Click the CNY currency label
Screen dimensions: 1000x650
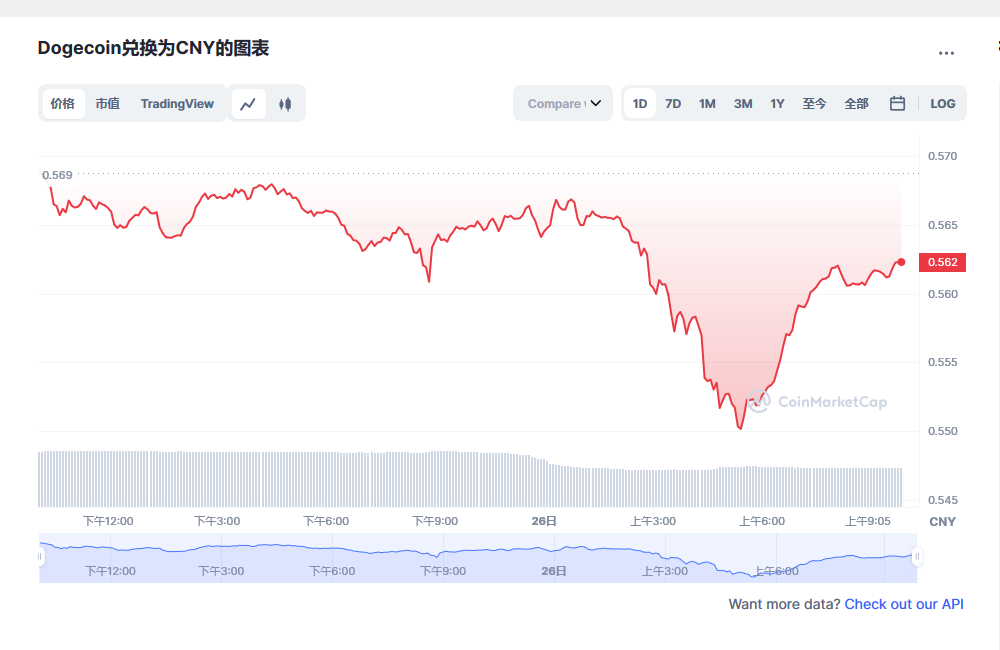943,522
